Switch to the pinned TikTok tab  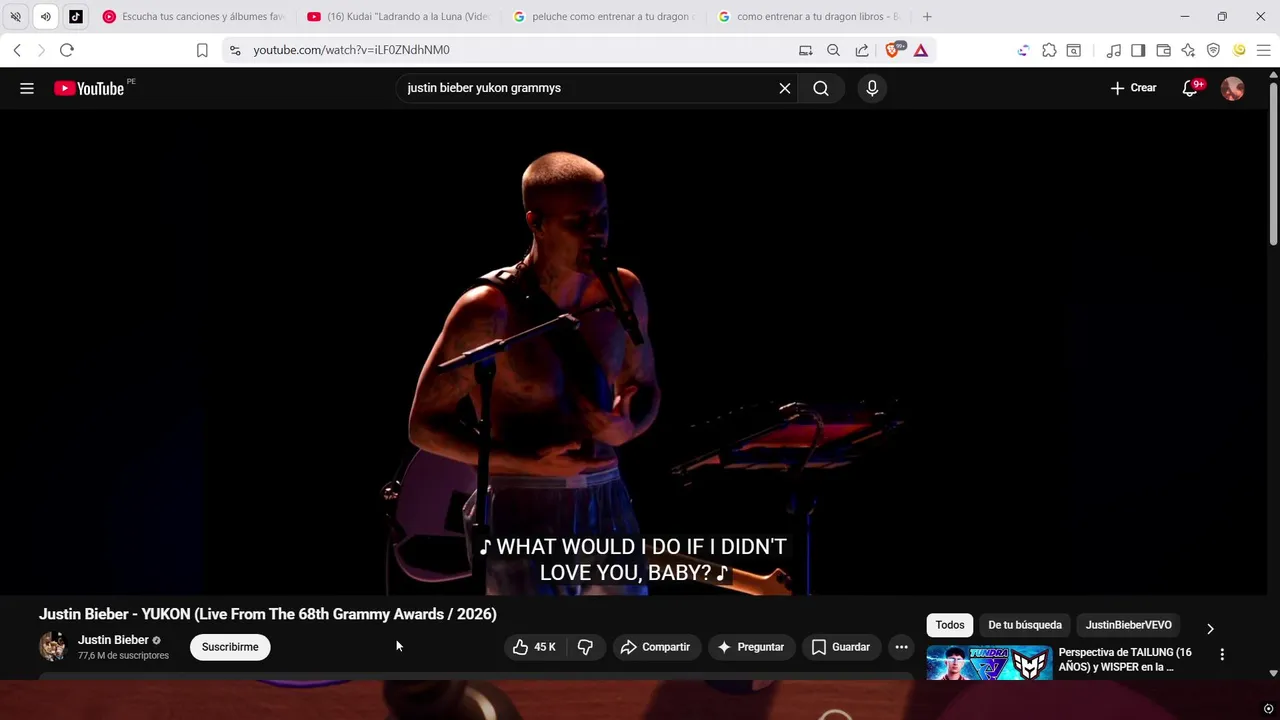pos(76,16)
